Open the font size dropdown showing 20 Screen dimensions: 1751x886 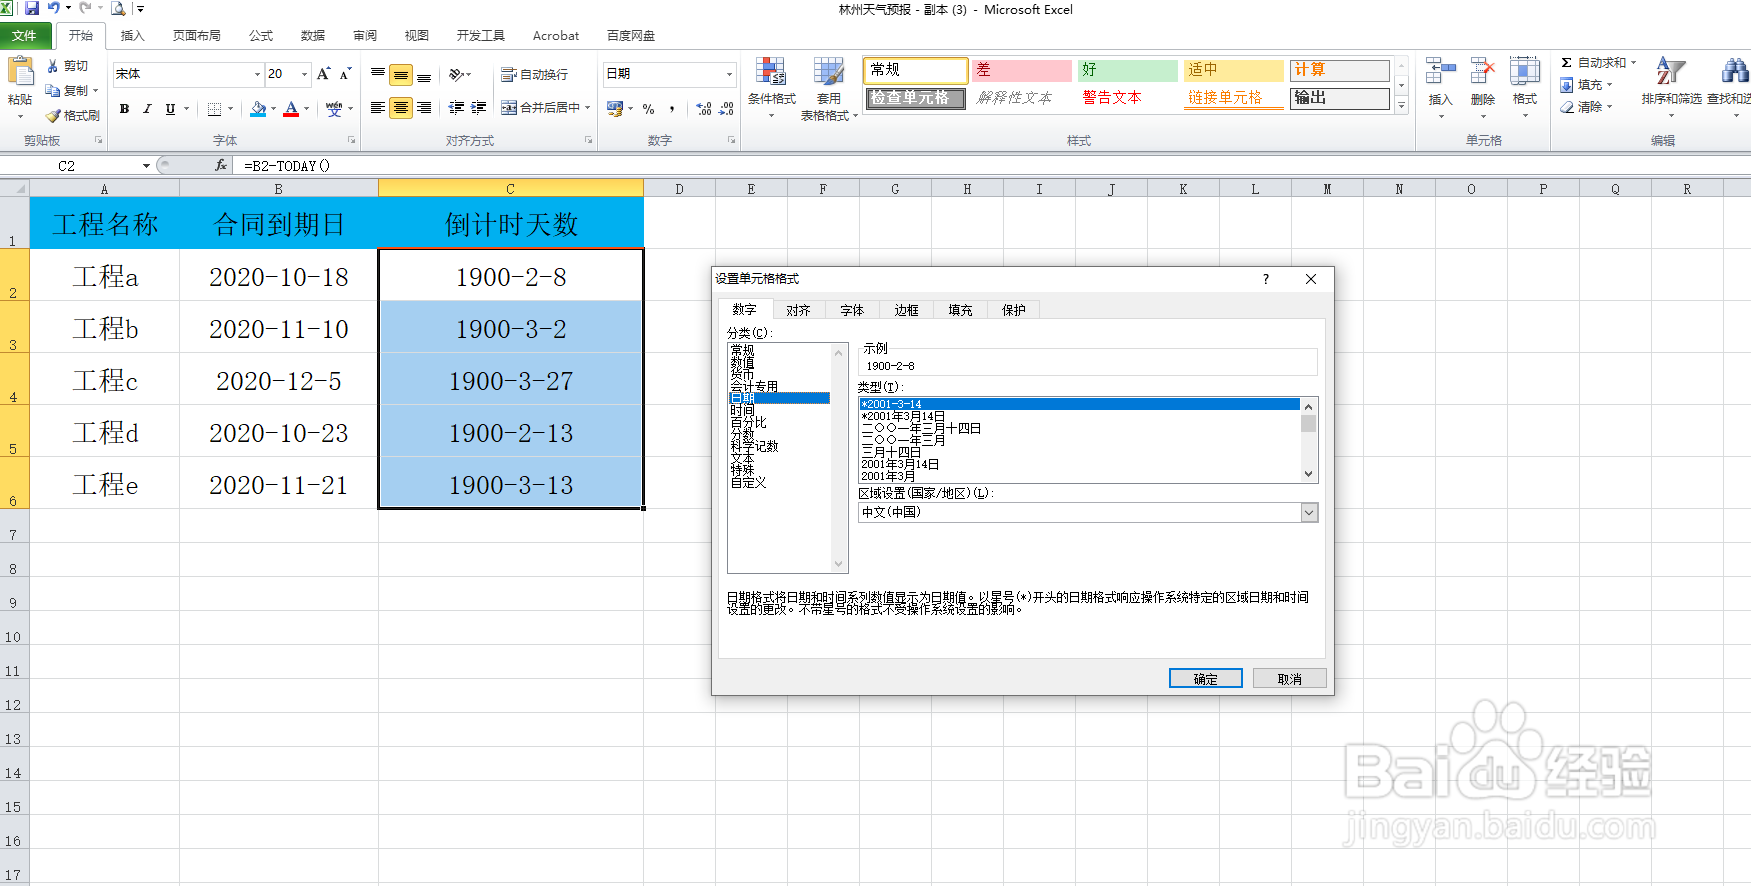tap(304, 74)
